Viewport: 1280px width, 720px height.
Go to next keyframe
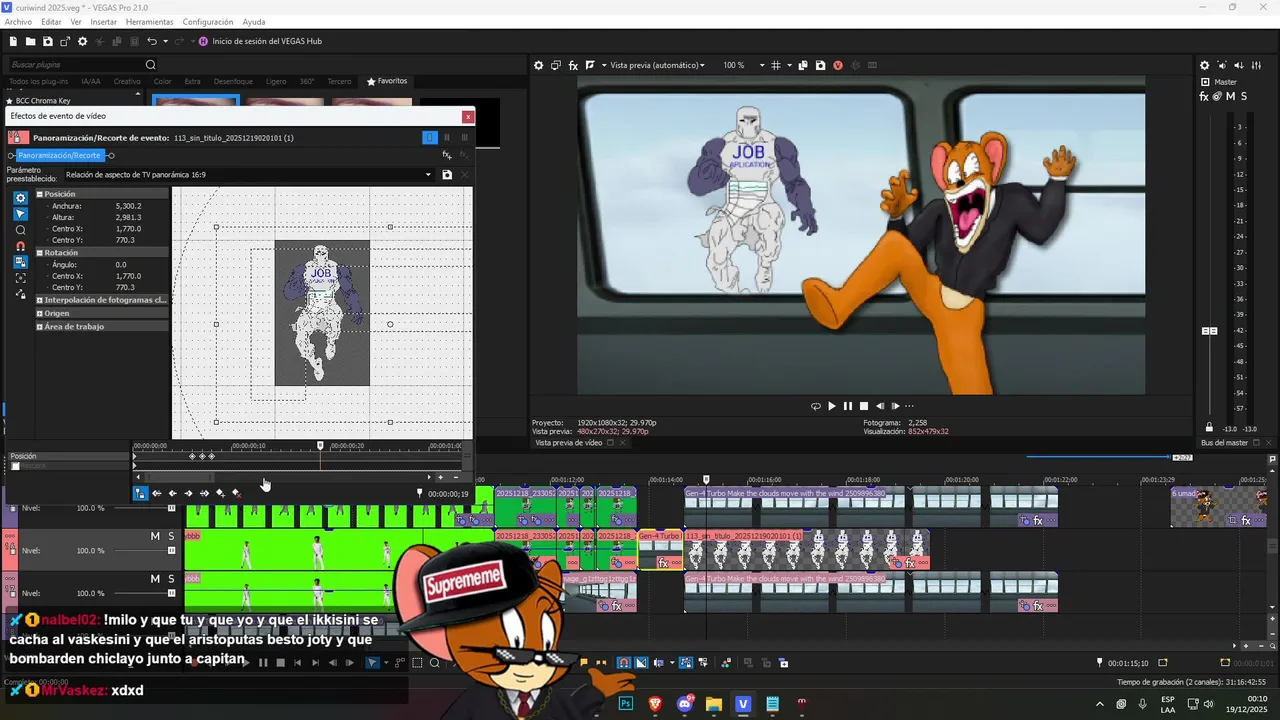pyautogui.click(x=189, y=493)
